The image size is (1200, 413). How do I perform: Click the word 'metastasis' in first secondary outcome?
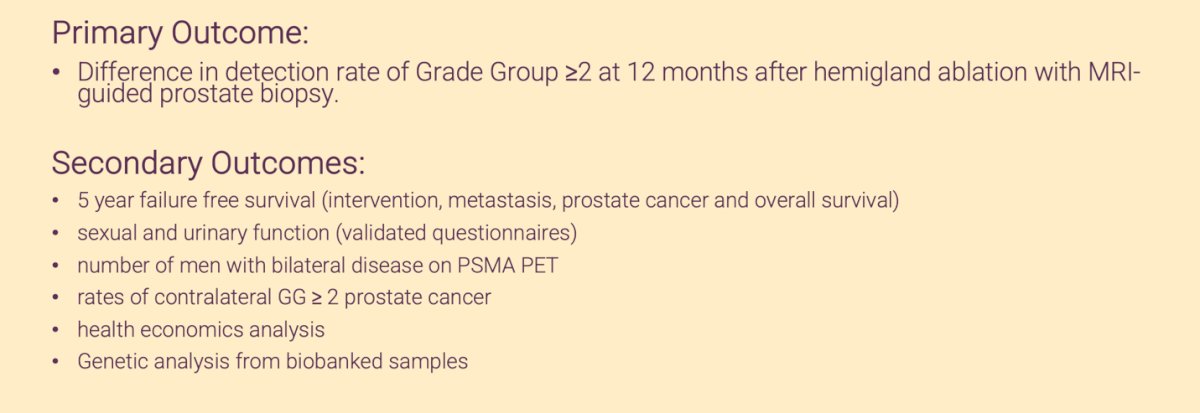click(501, 201)
